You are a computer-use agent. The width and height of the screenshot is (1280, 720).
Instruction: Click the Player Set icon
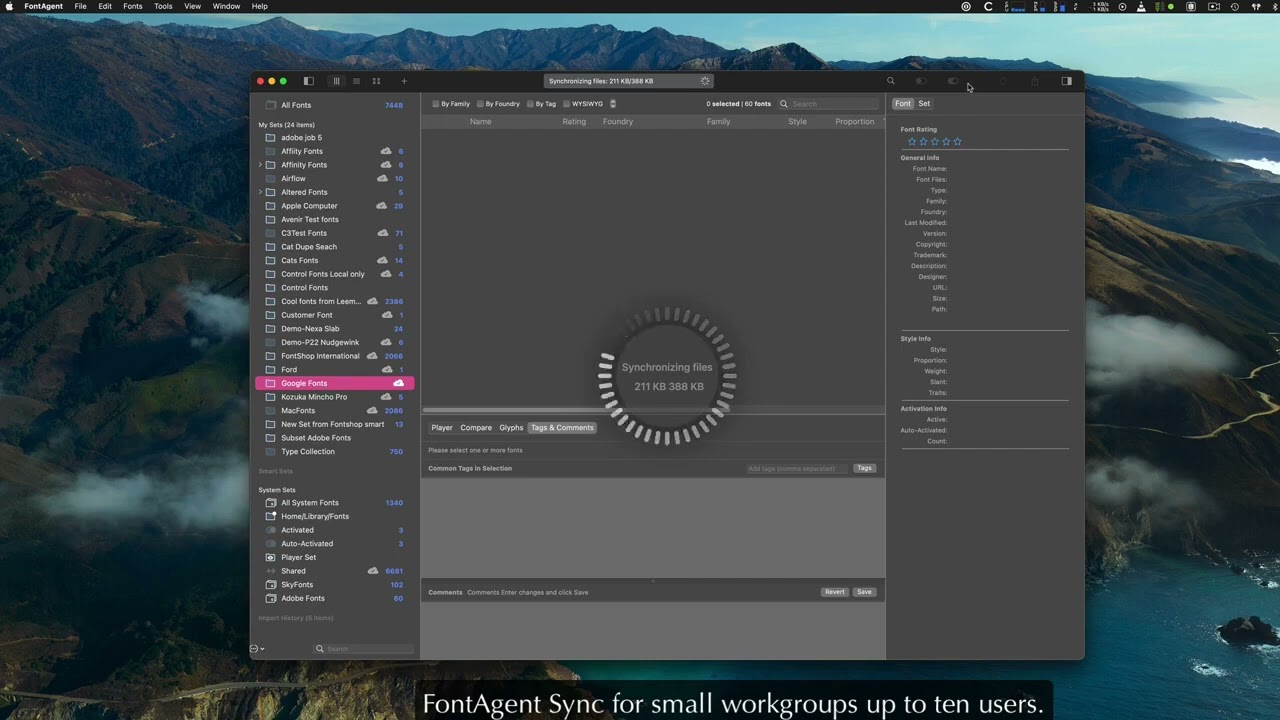270,557
